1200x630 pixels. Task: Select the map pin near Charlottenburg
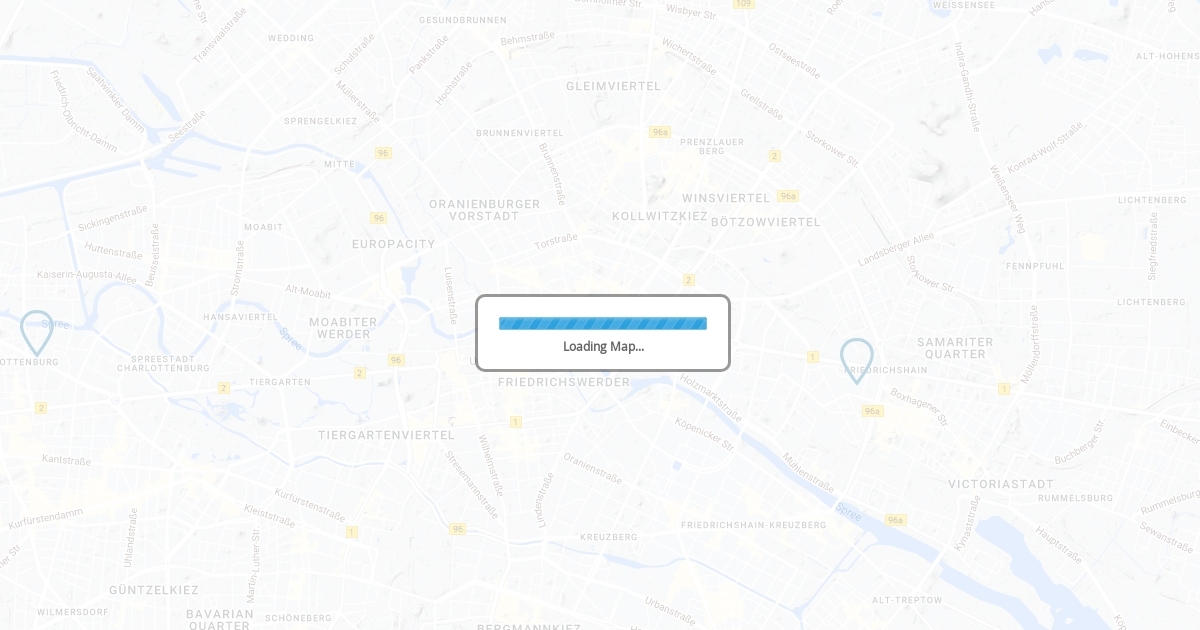point(37,332)
